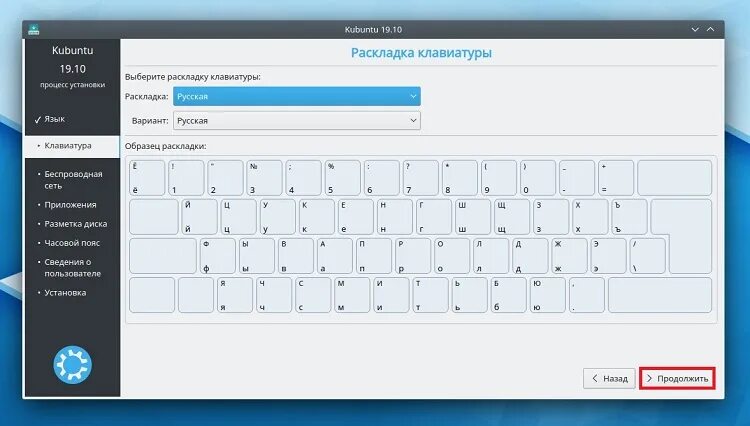The image size is (750, 426).
Task: Click the М key in layout preview
Action: 352,295
